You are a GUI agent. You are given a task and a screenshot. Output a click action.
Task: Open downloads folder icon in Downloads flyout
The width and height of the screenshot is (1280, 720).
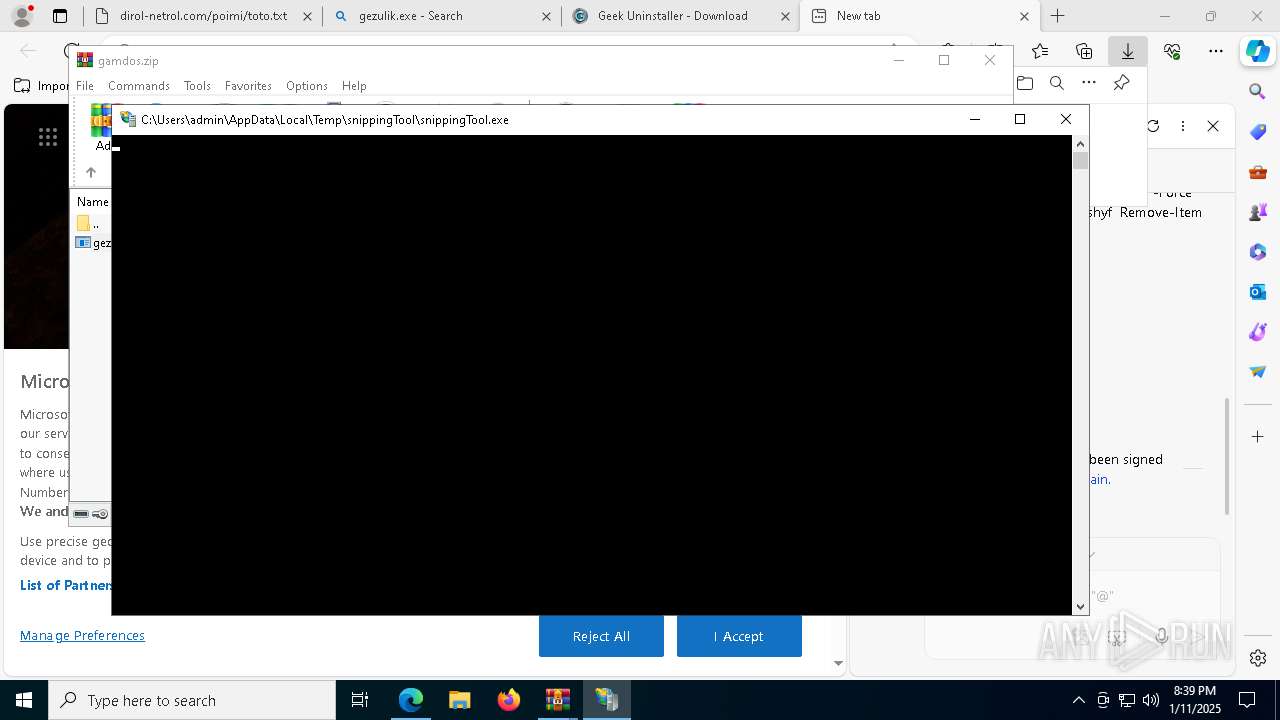coord(1025,83)
